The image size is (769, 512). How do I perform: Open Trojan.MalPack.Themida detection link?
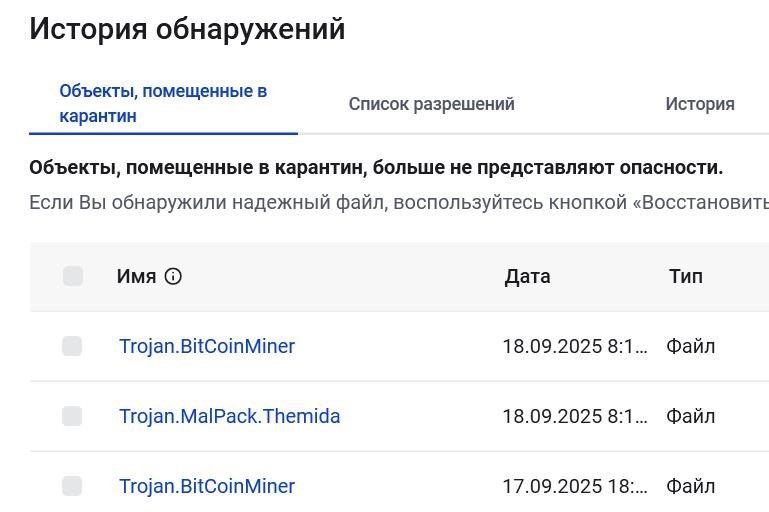[229, 416]
